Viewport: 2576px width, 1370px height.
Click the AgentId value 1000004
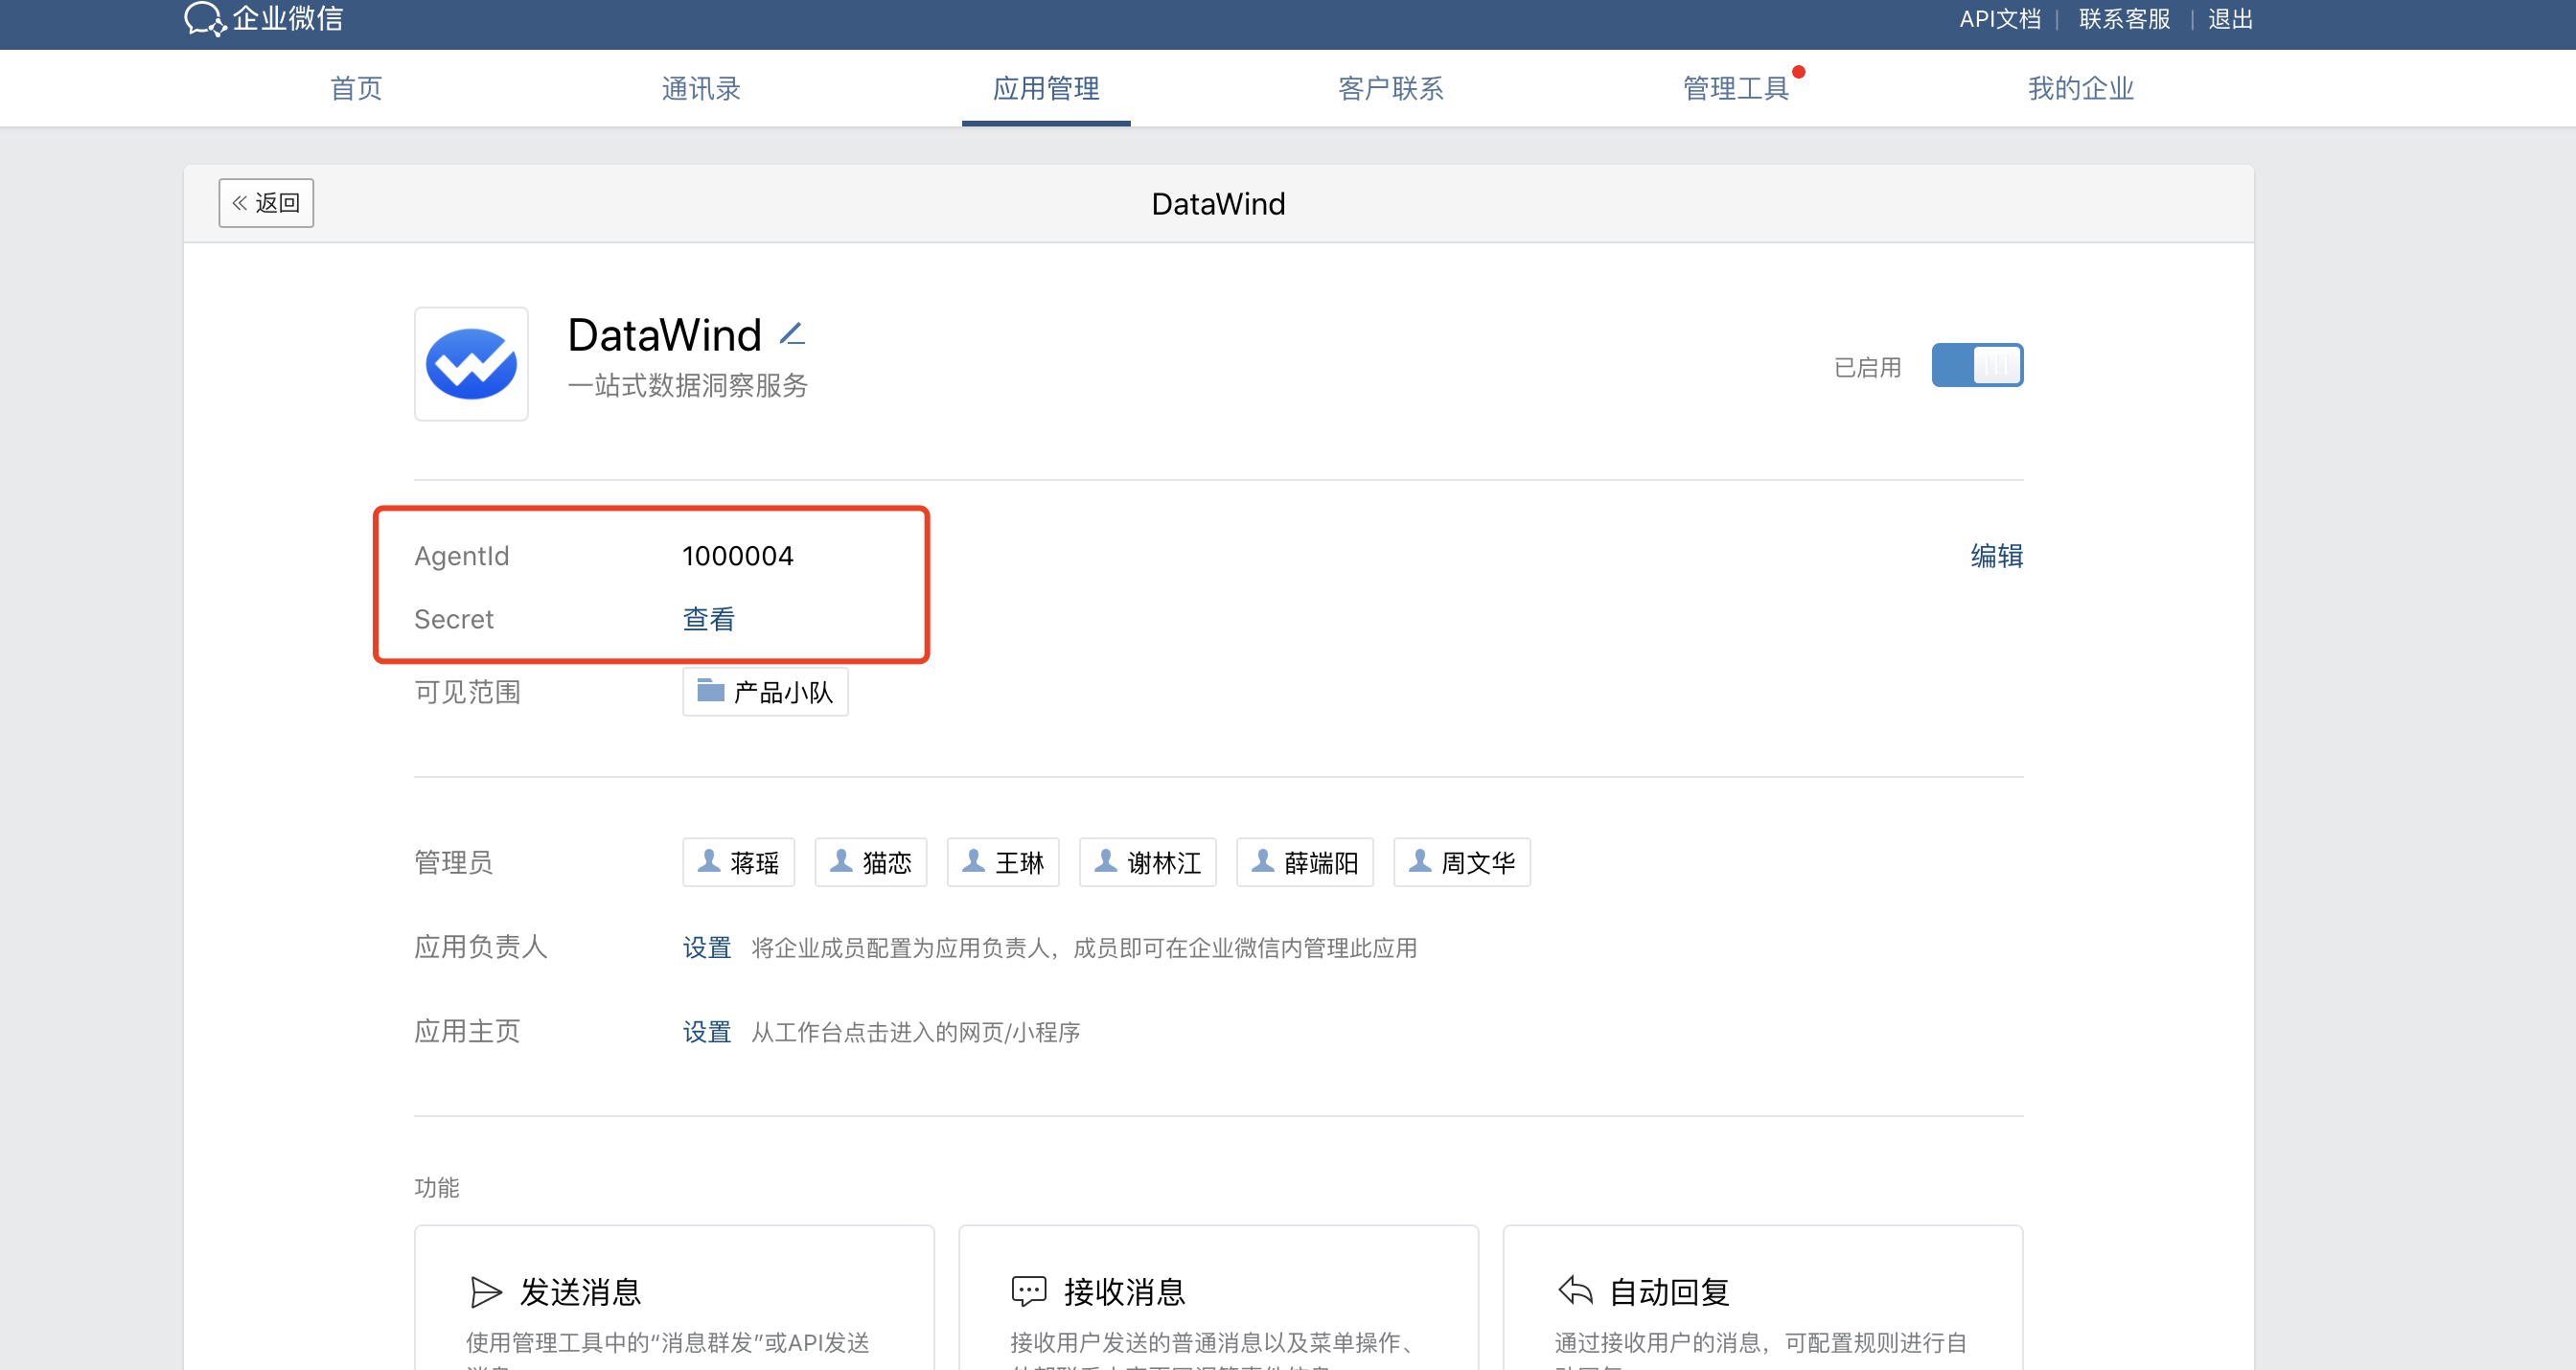[x=738, y=555]
